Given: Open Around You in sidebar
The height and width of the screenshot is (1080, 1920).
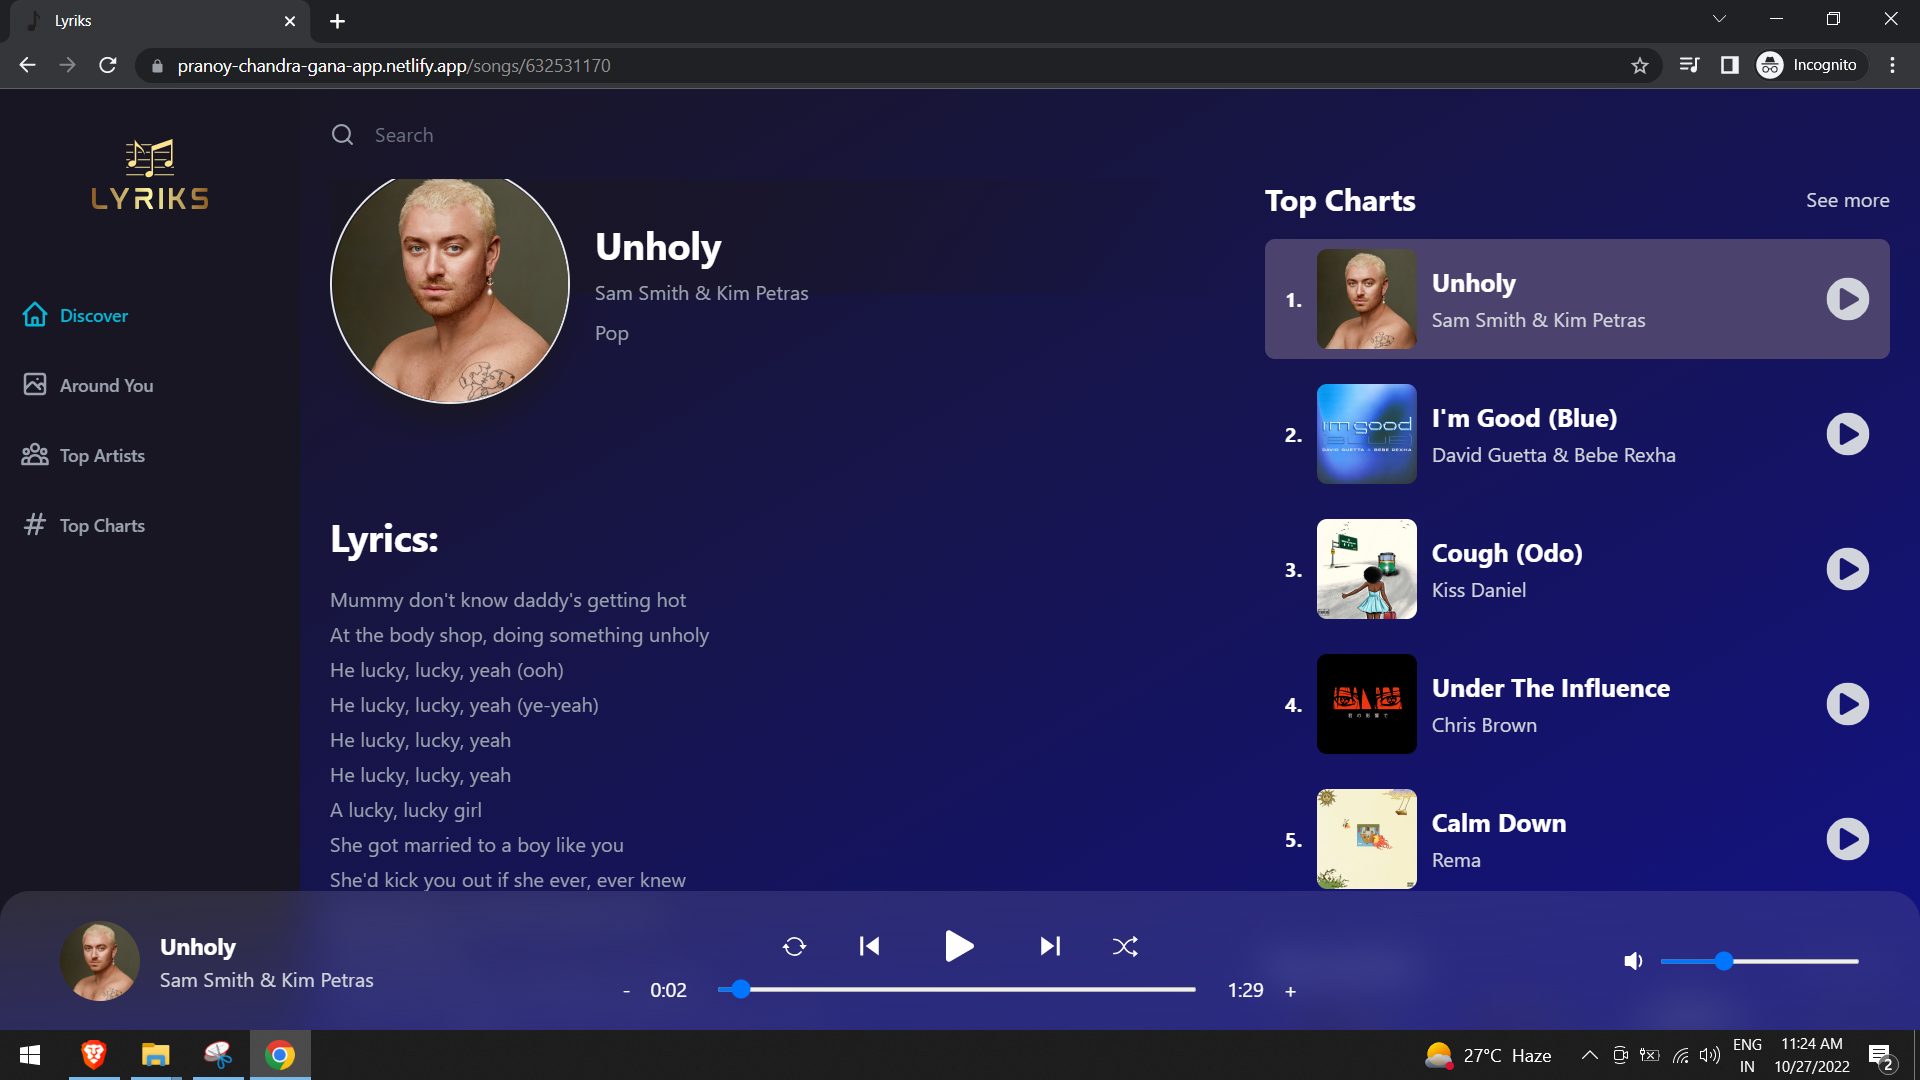Looking at the screenshot, I should point(106,386).
